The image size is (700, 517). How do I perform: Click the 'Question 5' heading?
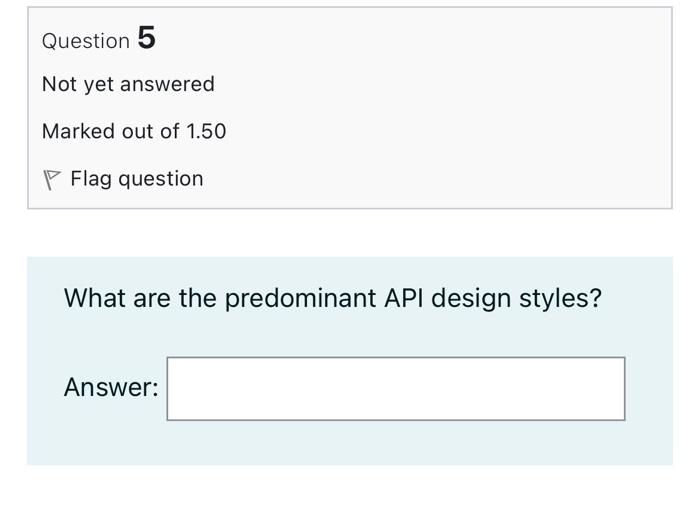99,38
